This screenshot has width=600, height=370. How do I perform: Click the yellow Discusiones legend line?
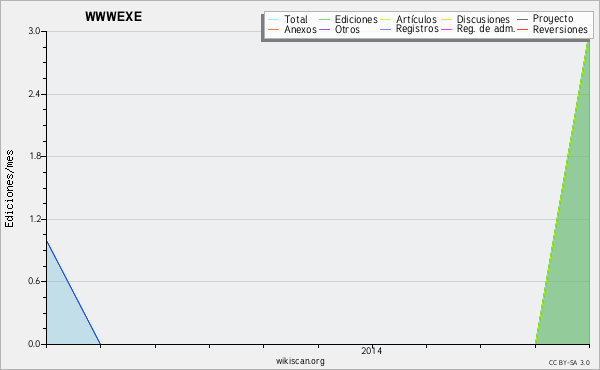(x=447, y=20)
